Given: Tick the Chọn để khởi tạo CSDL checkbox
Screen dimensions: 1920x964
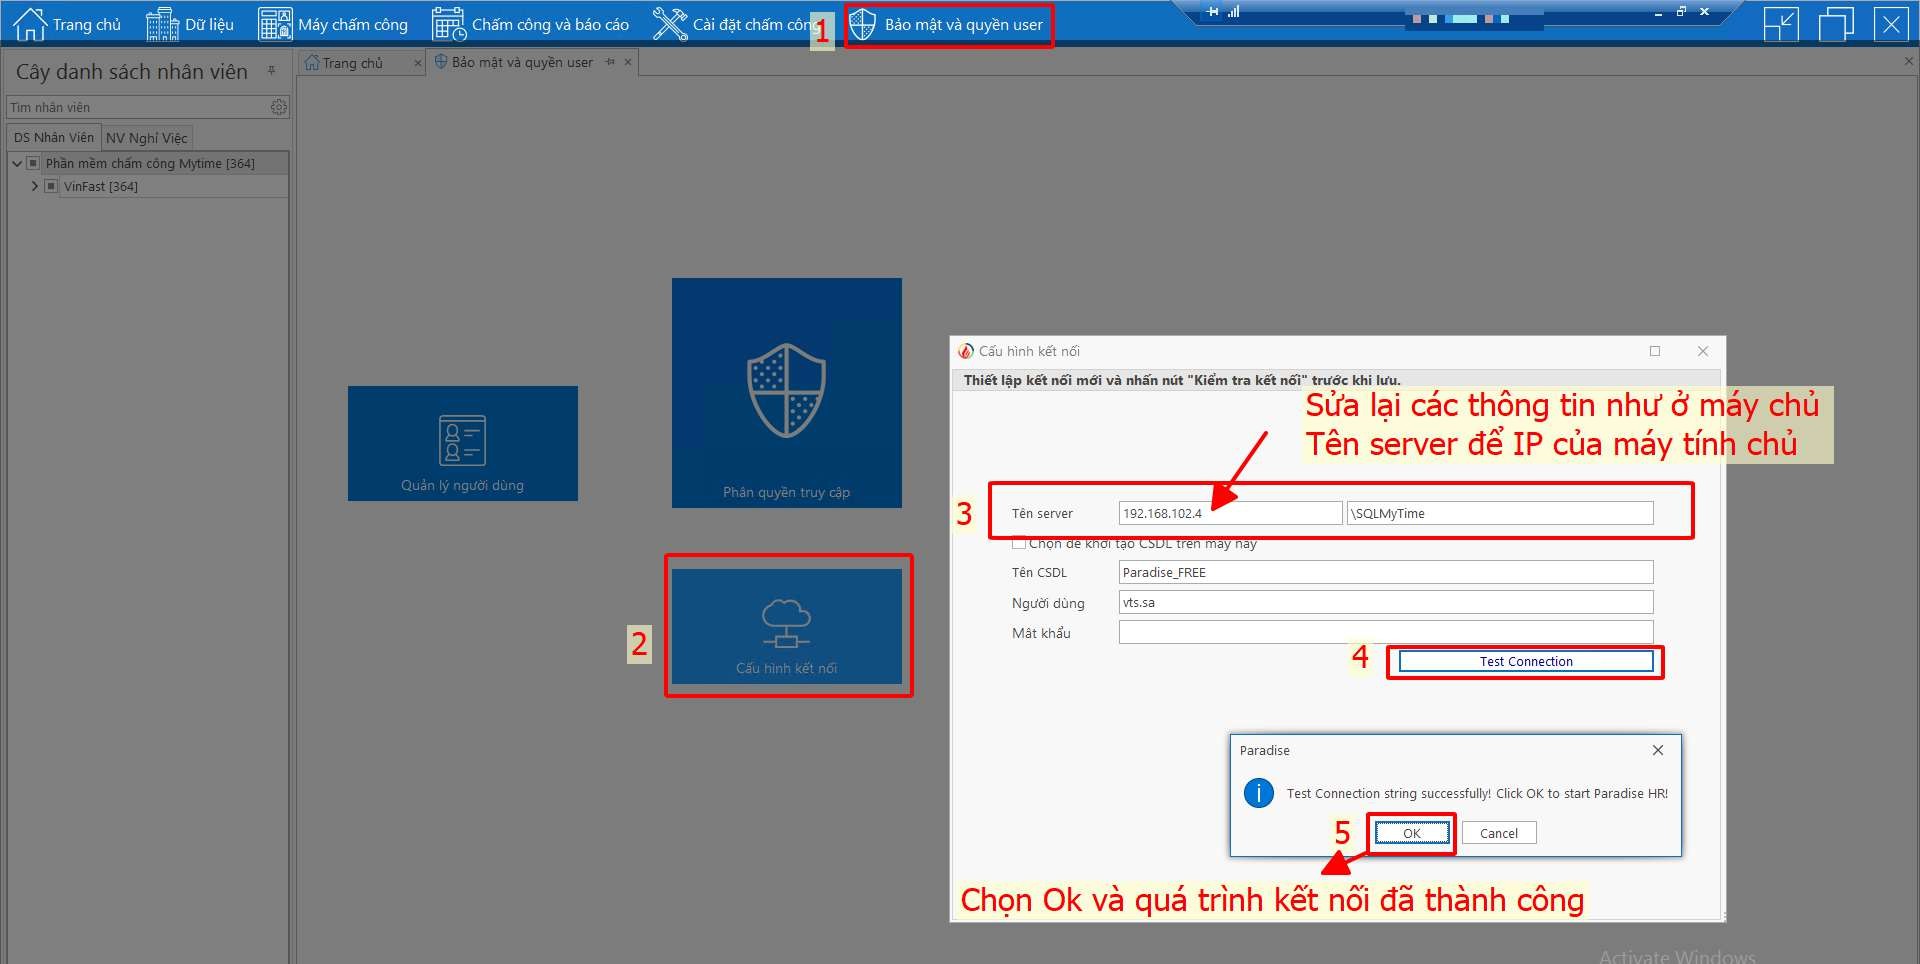Looking at the screenshot, I should pyautogui.click(x=1019, y=544).
